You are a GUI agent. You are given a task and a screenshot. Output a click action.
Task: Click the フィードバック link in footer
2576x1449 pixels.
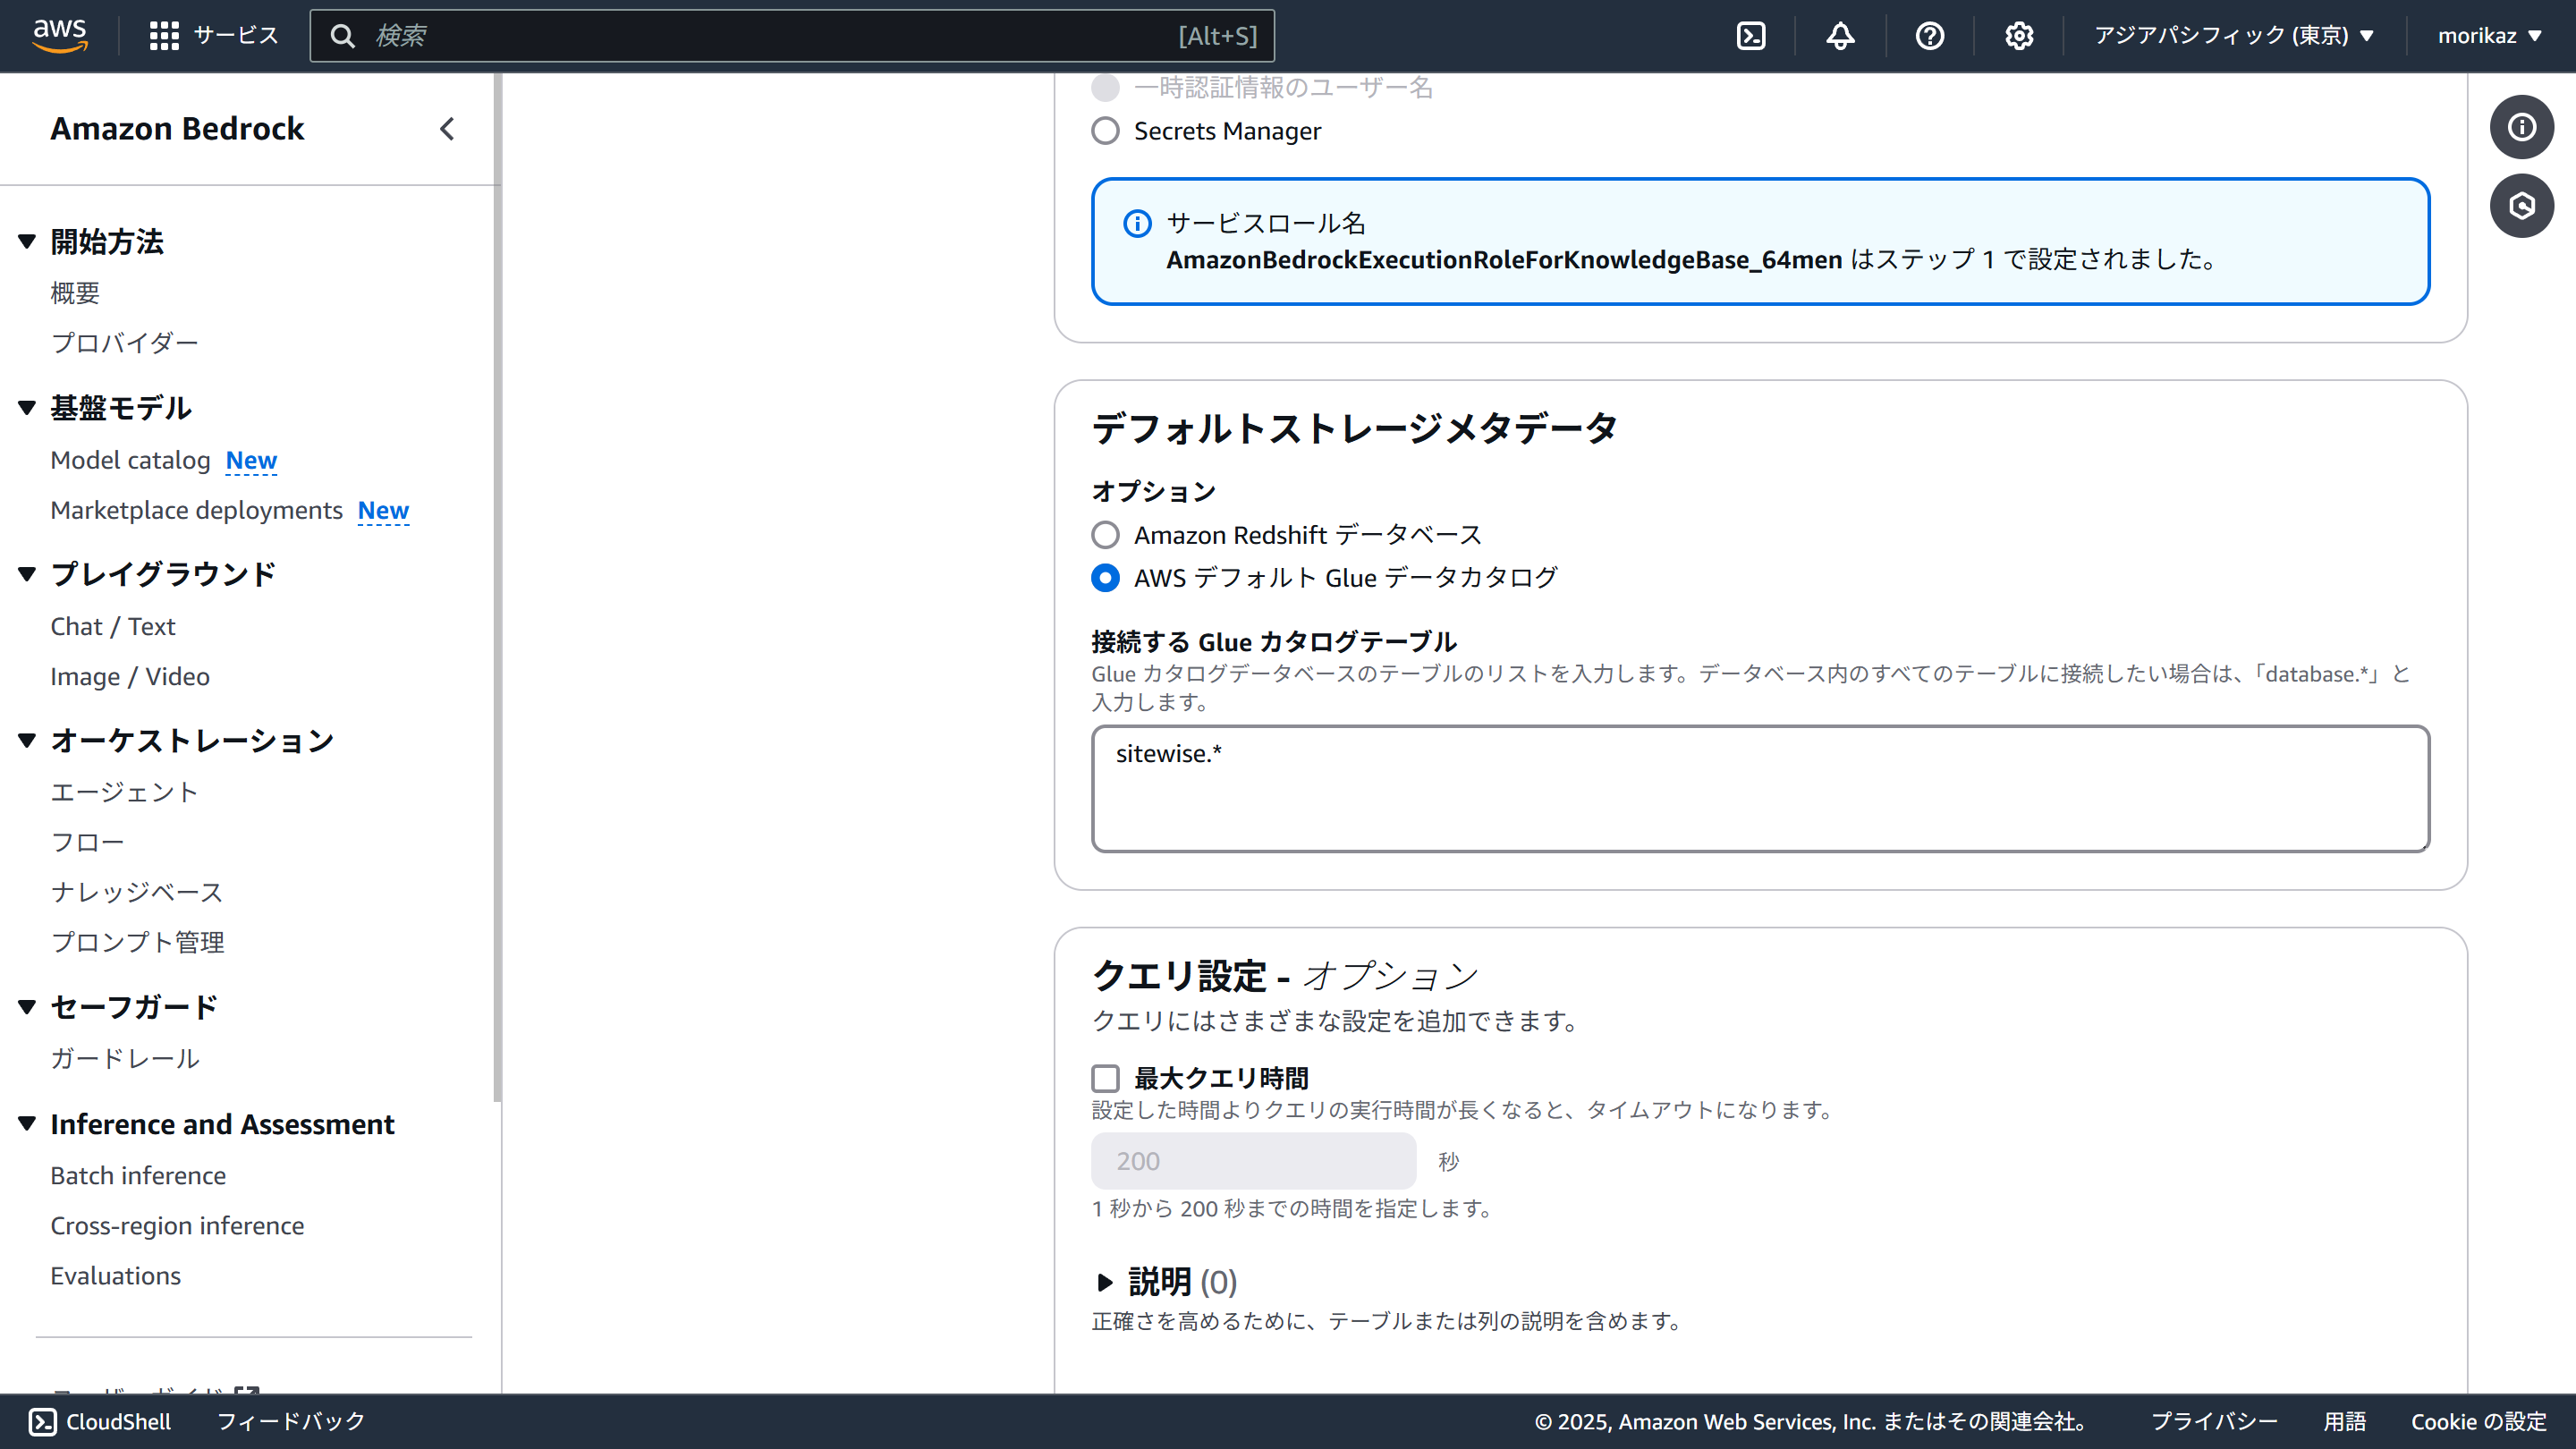click(291, 1421)
